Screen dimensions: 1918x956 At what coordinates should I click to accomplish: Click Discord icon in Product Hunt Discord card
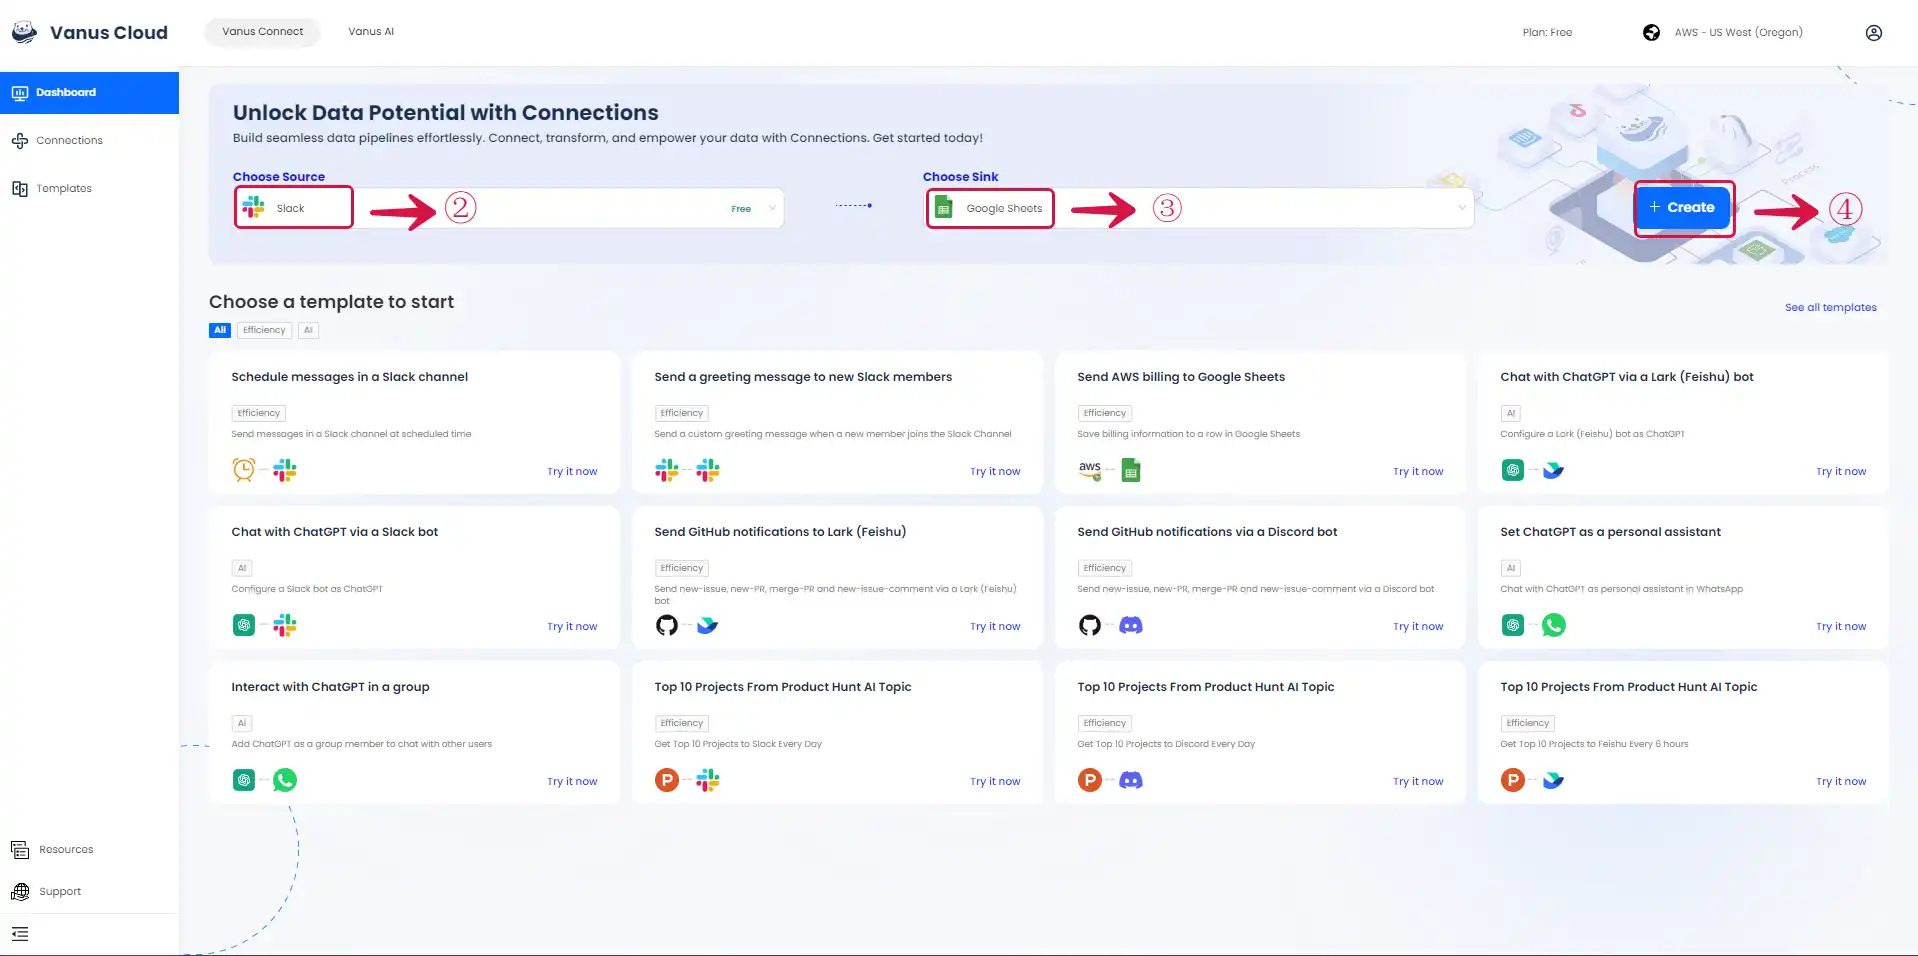[x=1131, y=780]
